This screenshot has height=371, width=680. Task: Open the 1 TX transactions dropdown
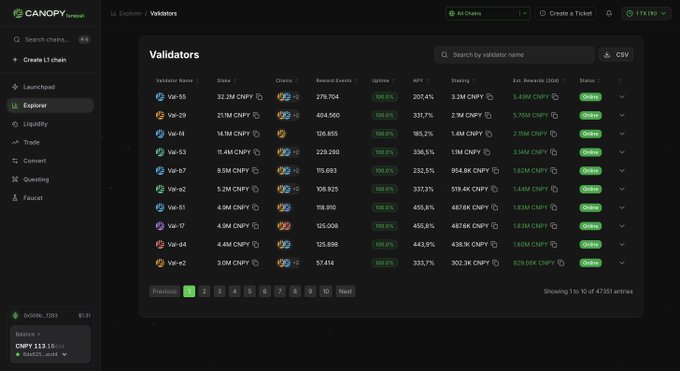pyautogui.click(x=646, y=13)
